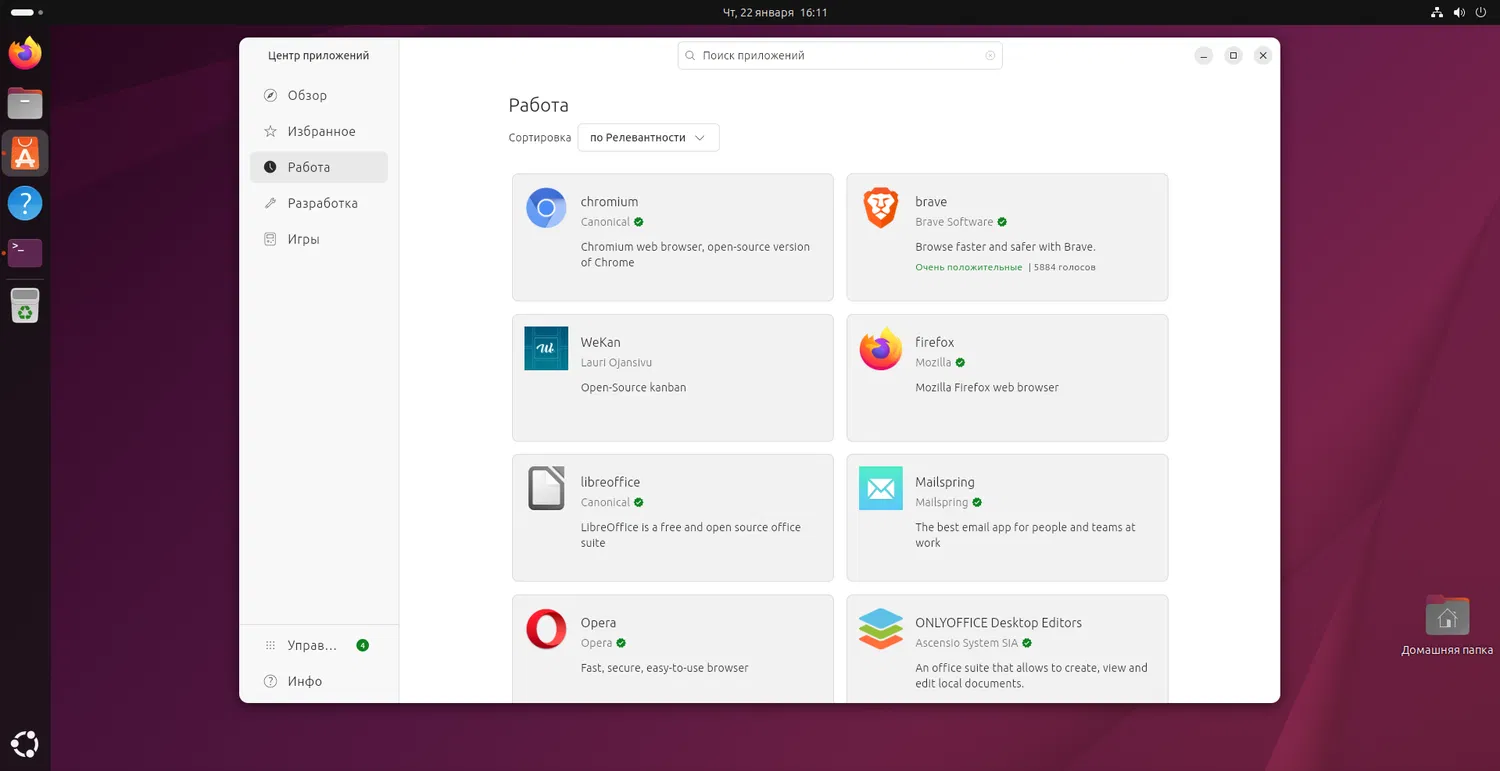The height and width of the screenshot is (771, 1500).
Task: Click the question icon beside Инфо
Action: tap(270, 681)
